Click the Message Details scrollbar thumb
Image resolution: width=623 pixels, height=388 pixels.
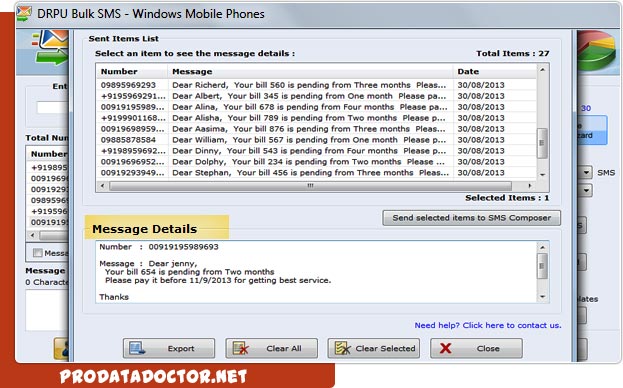[542, 266]
